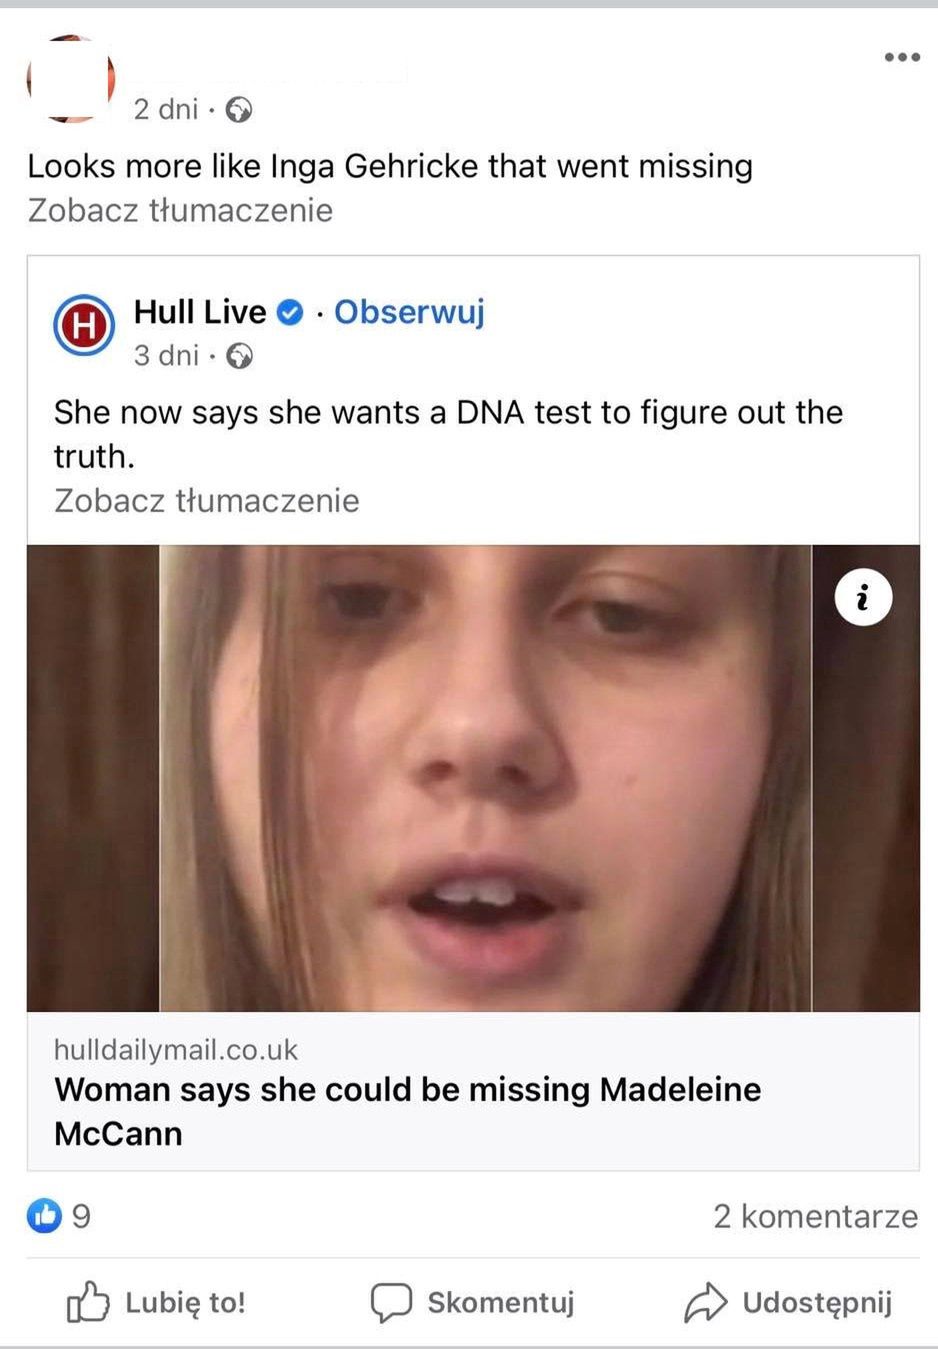Translate the "Looks more like Inga Gehricke" post
This screenshot has height=1349, width=938.
click(x=180, y=211)
